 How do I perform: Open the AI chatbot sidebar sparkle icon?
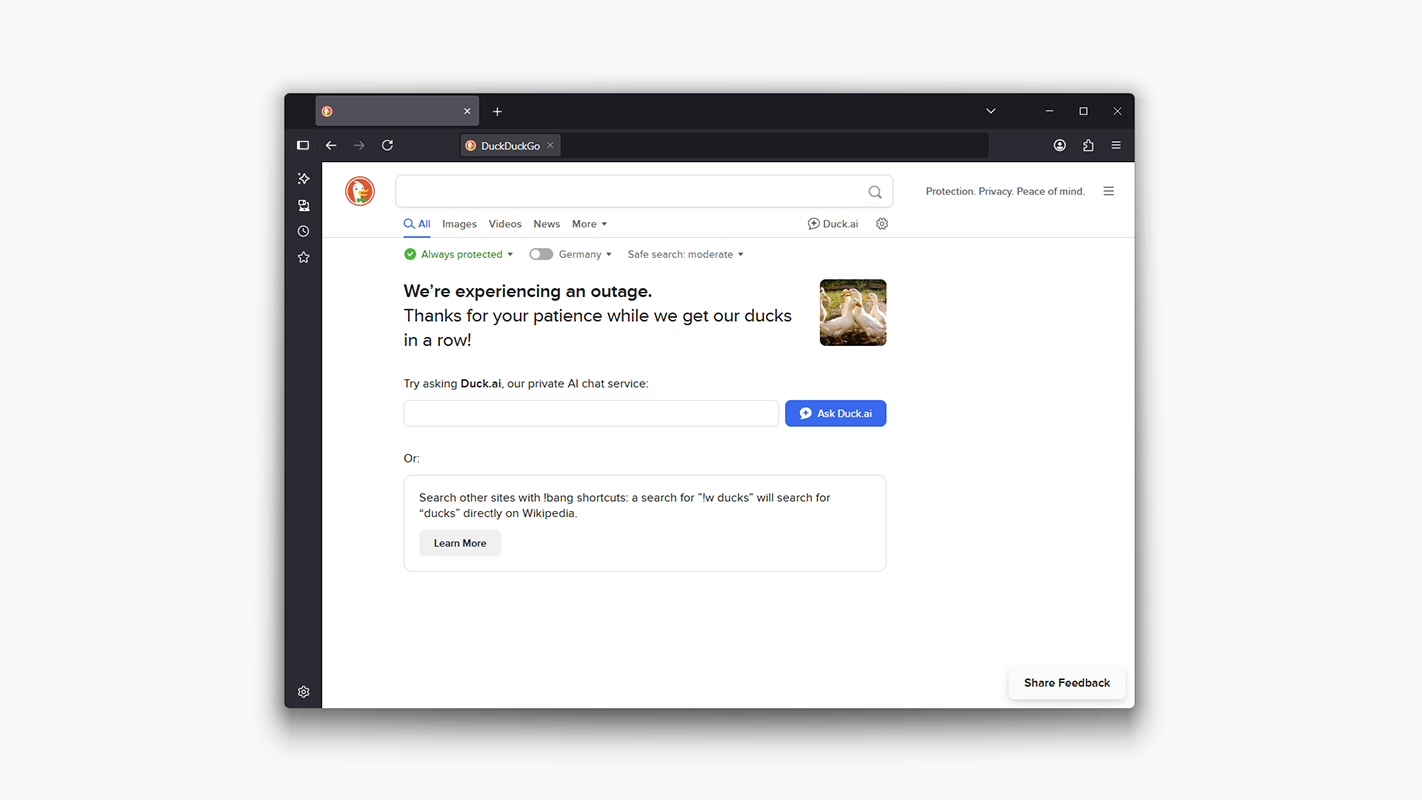304,179
